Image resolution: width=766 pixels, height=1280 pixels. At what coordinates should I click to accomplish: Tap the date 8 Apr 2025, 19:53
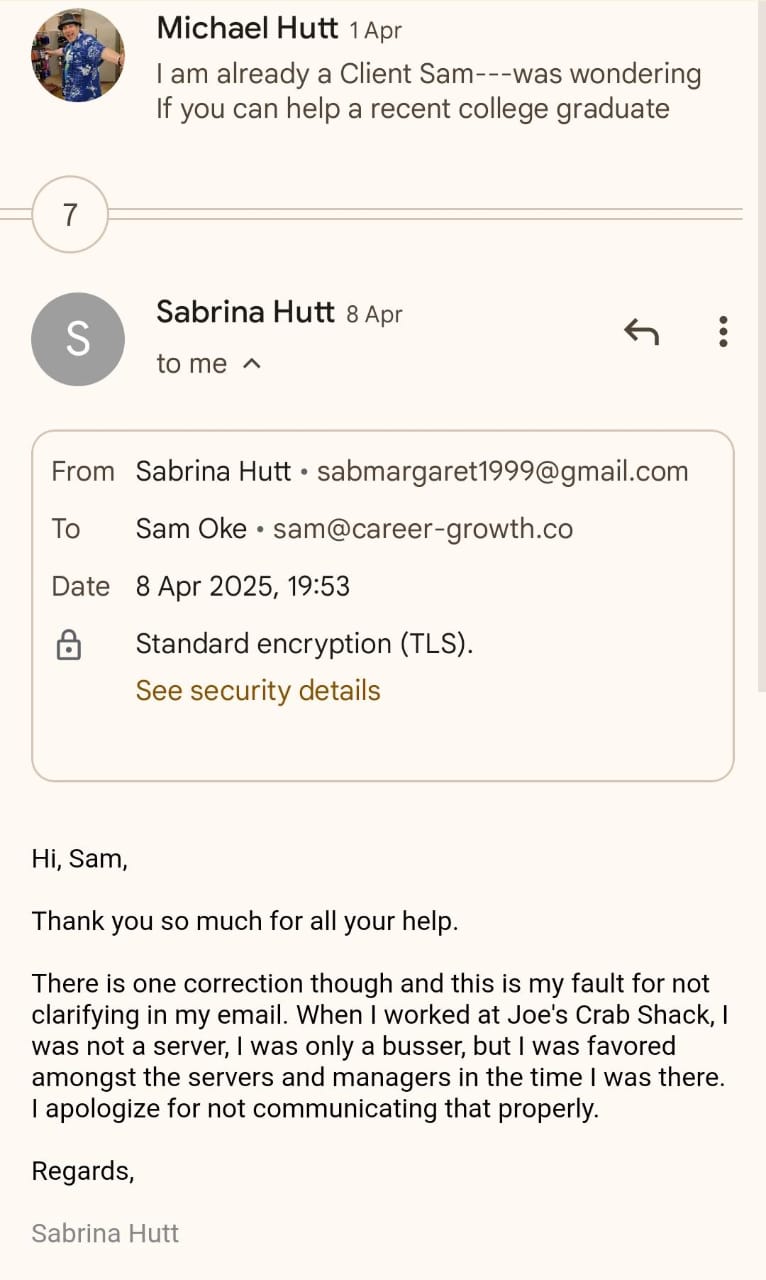pos(243,586)
